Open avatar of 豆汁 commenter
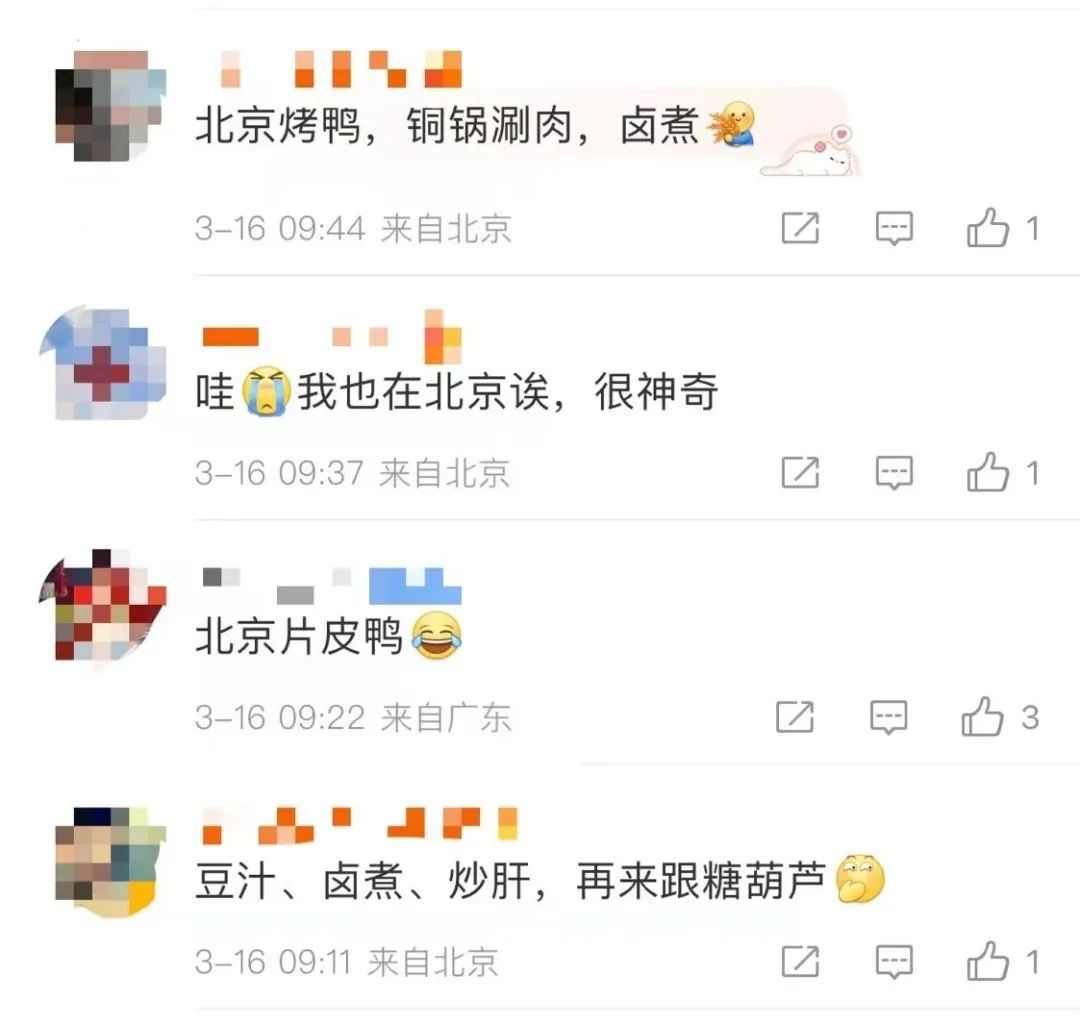The height and width of the screenshot is (1025, 1080). click(x=110, y=862)
